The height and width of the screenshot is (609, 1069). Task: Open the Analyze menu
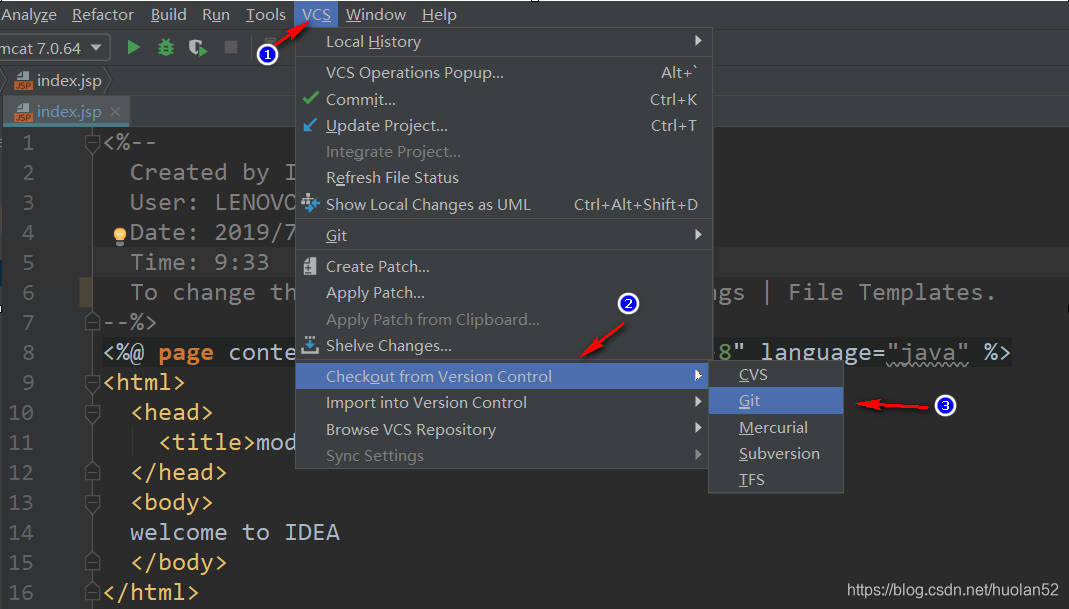point(29,14)
